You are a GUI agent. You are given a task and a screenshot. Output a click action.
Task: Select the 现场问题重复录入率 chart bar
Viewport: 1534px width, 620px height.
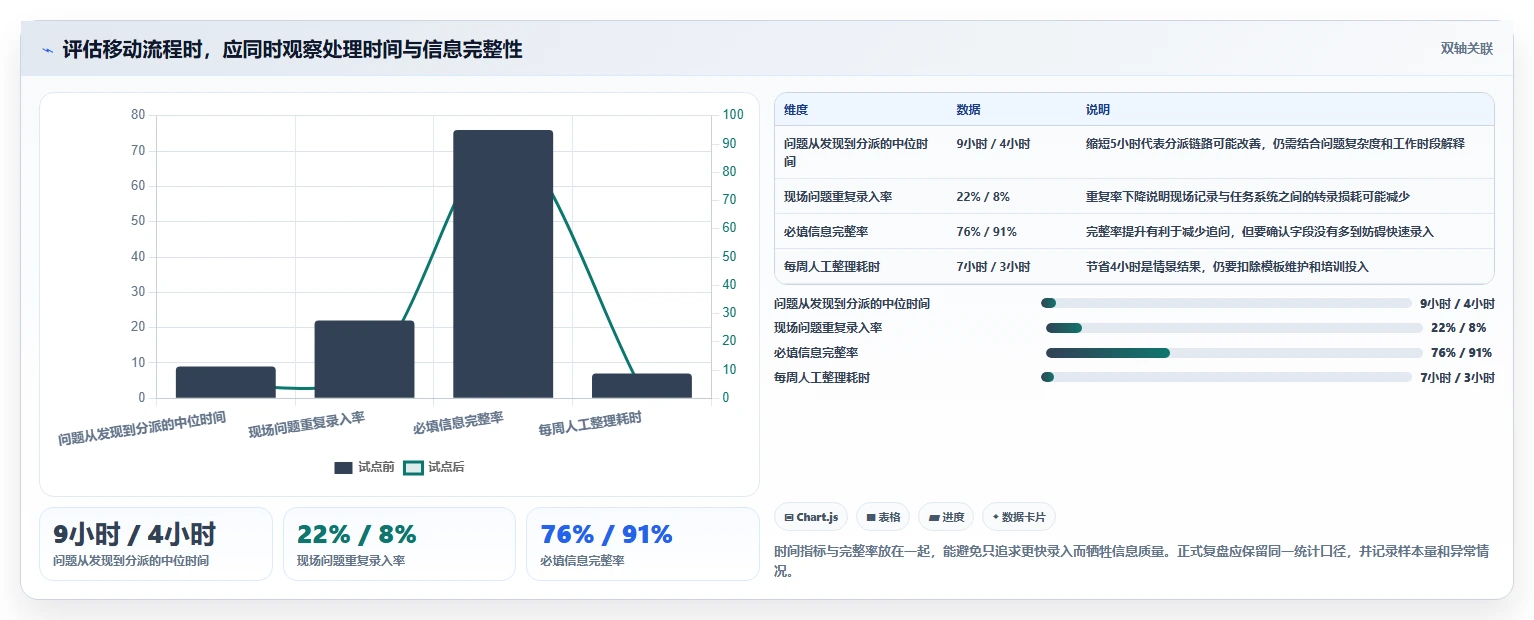tap(364, 359)
